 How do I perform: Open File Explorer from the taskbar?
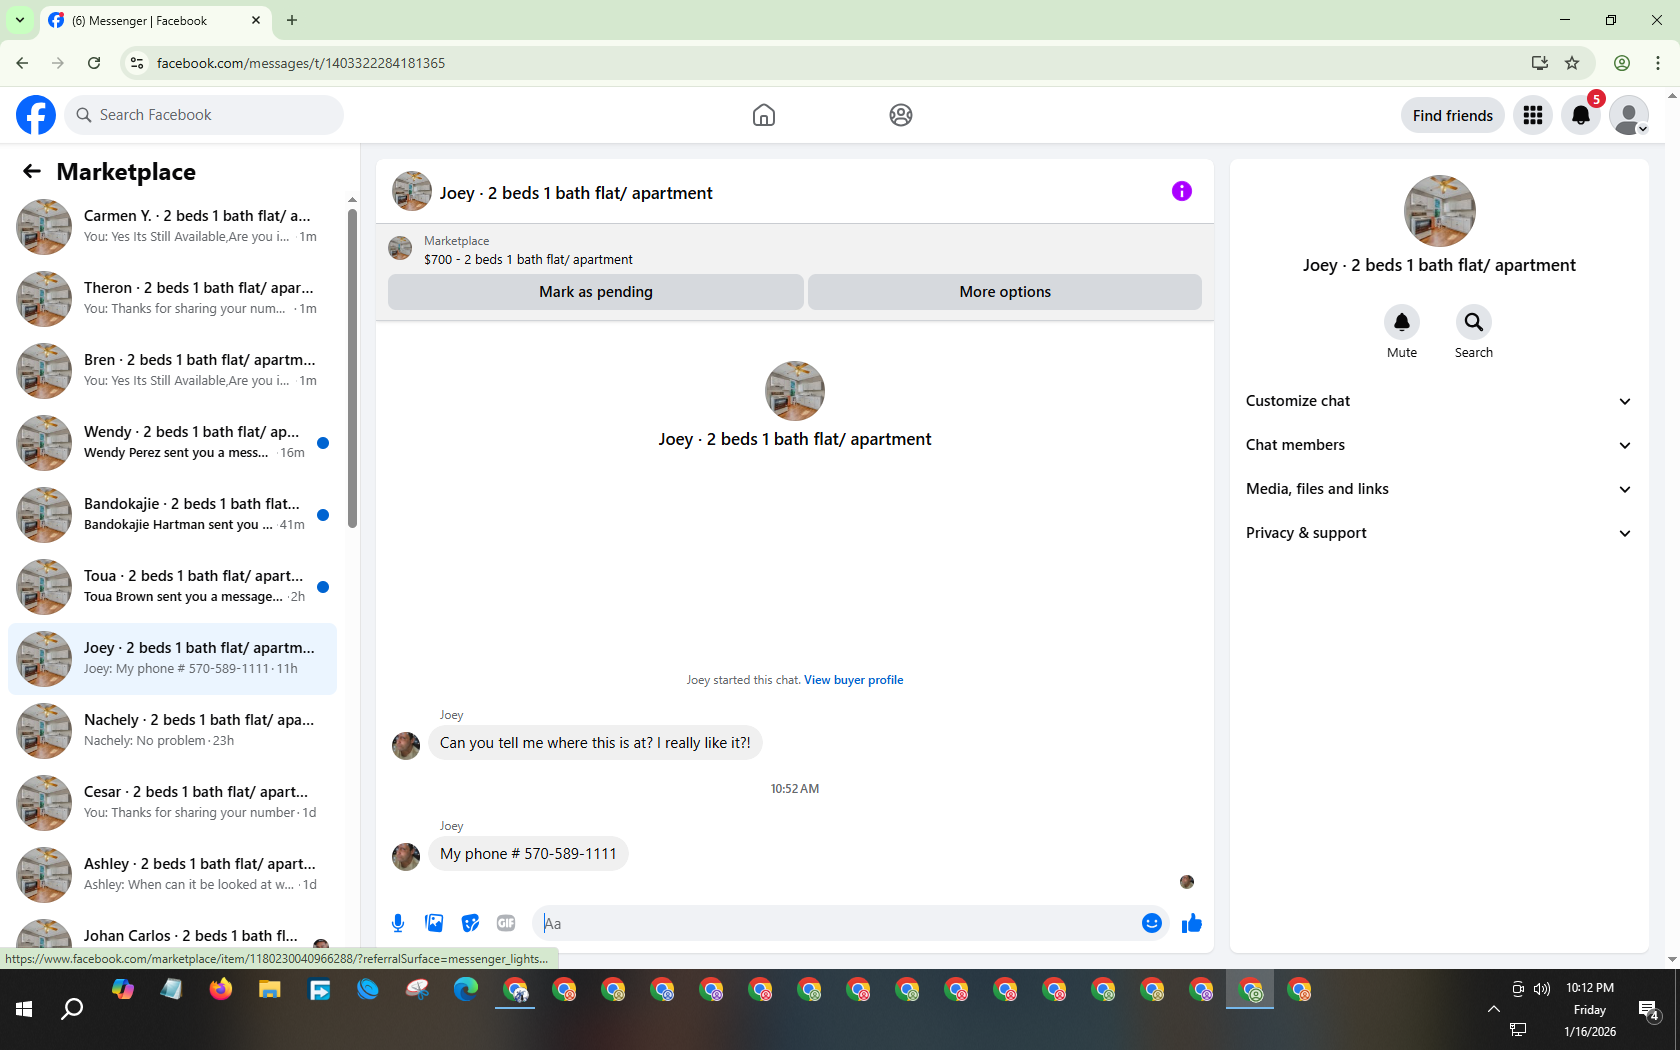click(270, 990)
